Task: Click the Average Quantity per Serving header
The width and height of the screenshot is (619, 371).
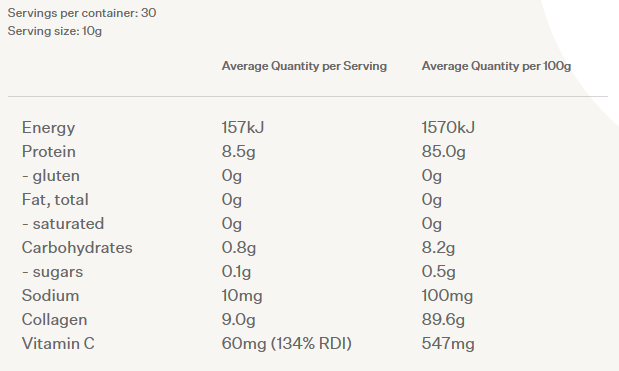Action: tap(304, 66)
